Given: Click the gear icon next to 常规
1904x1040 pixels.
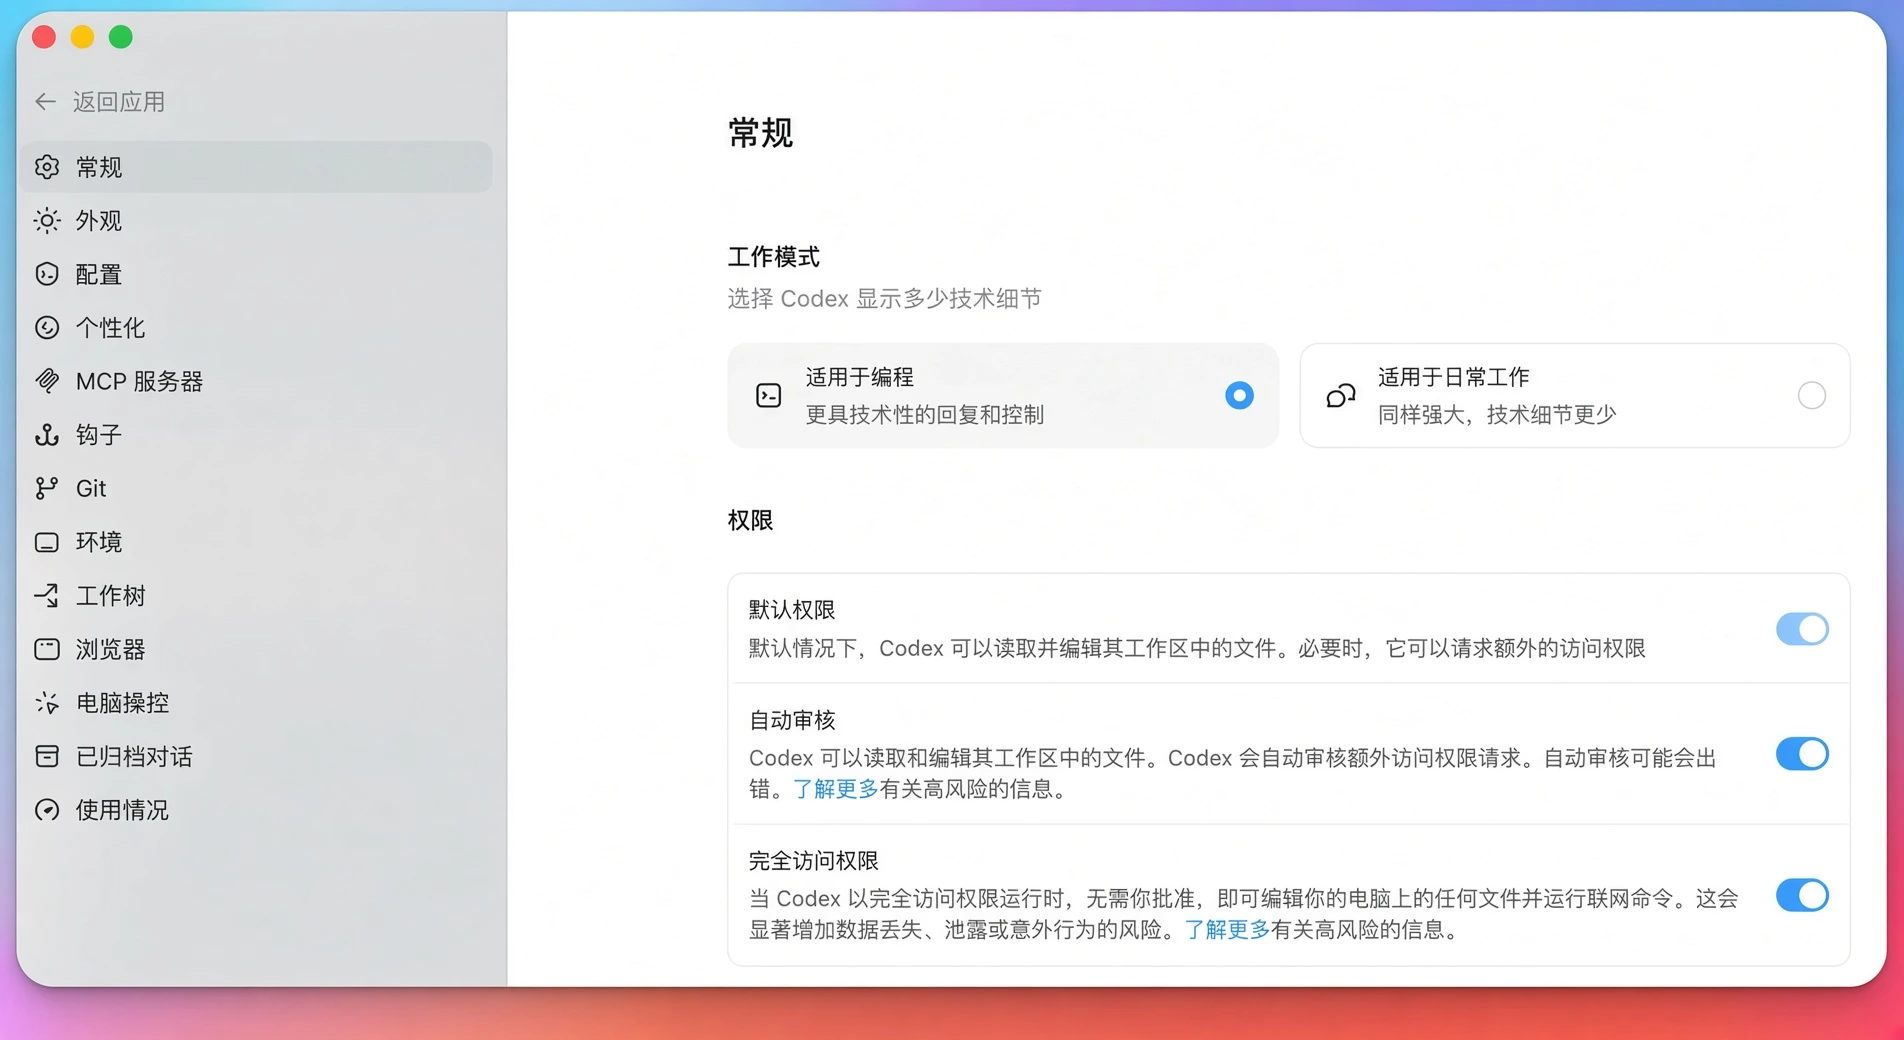Looking at the screenshot, I should pyautogui.click(x=47, y=167).
